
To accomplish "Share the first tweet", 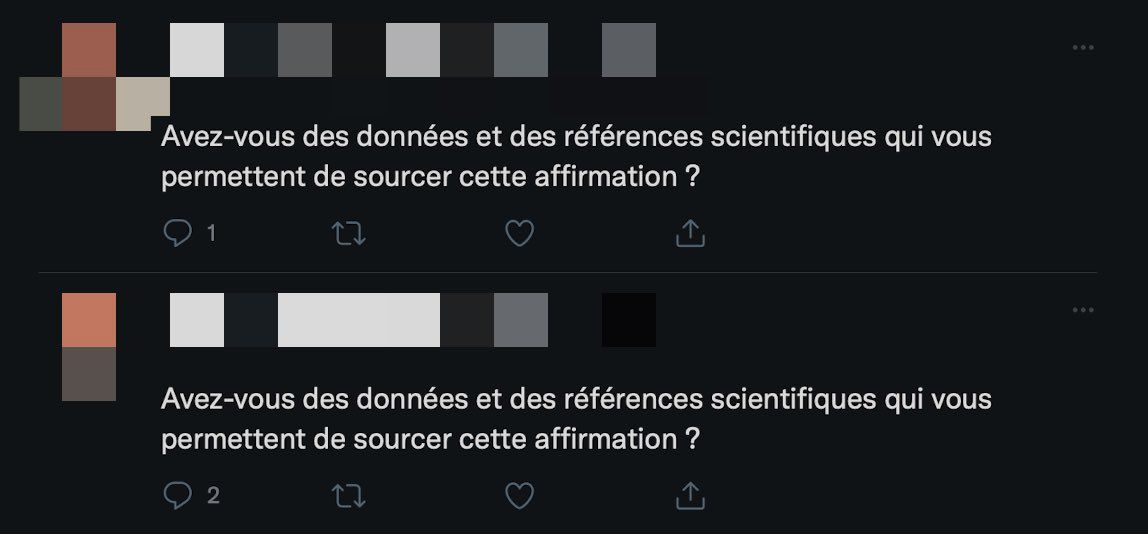I will [691, 233].
